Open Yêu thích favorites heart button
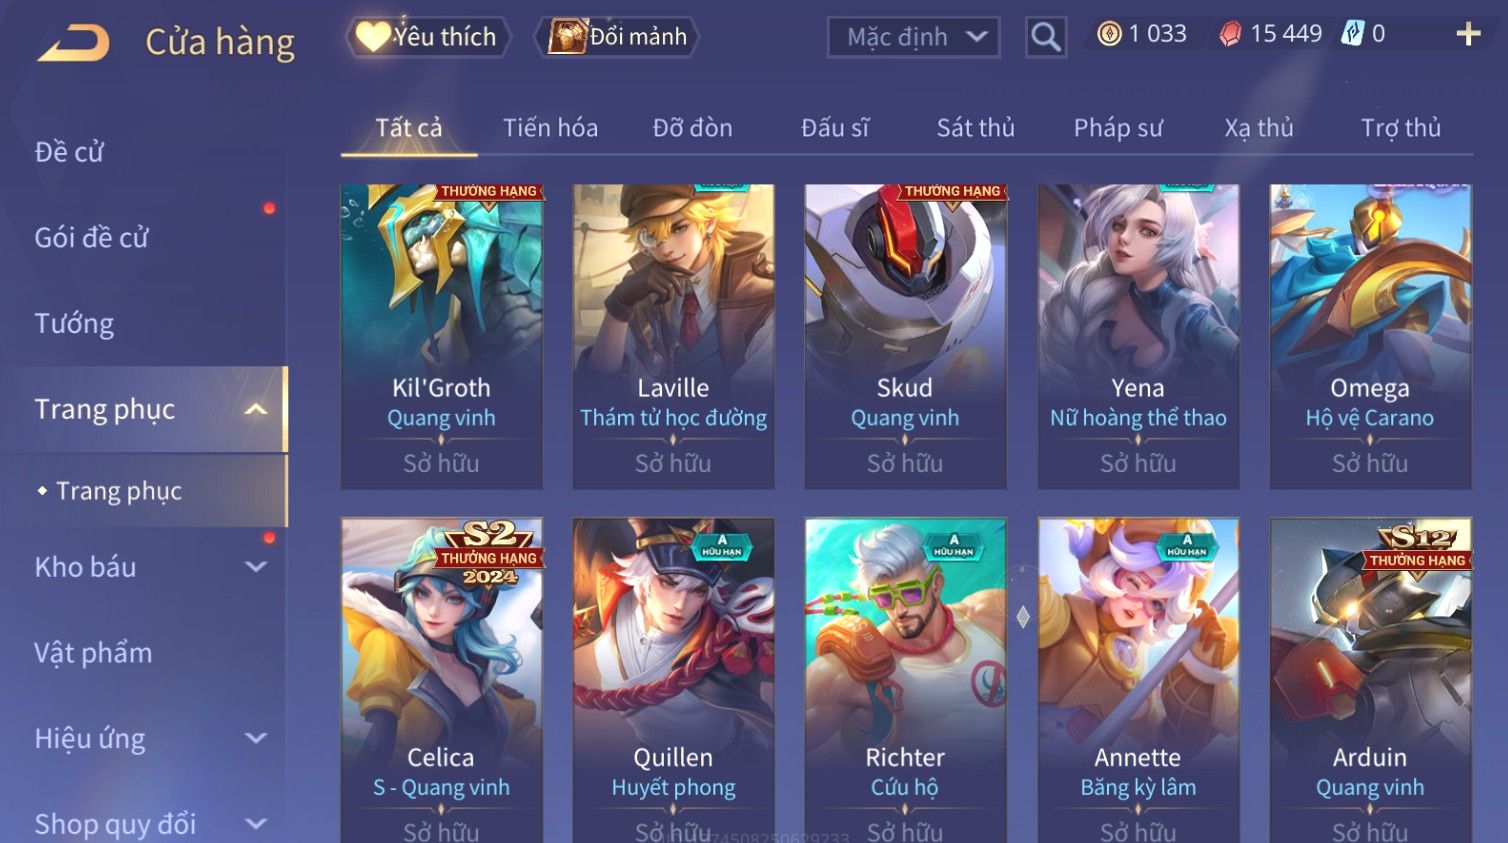Image resolution: width=1508 pixels, height=843 pixels. 429,37
